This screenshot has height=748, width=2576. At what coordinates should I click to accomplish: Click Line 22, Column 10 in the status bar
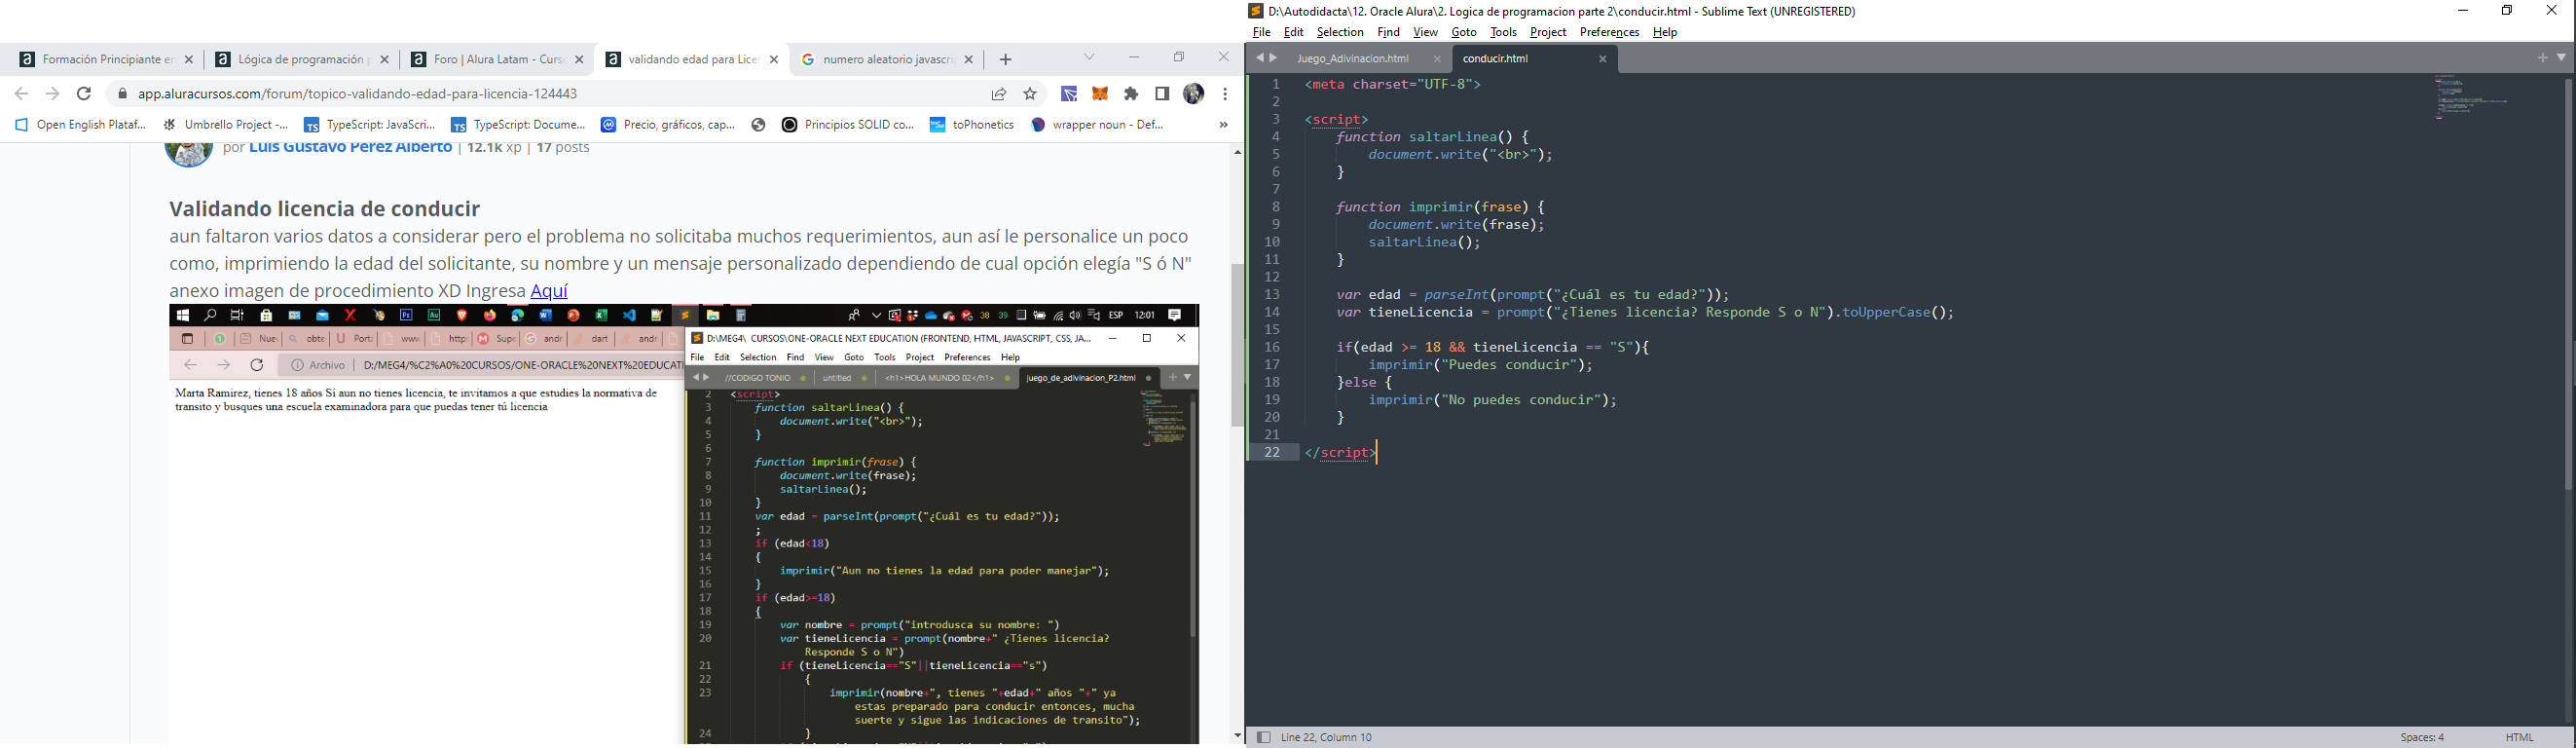pos(1327,737)
